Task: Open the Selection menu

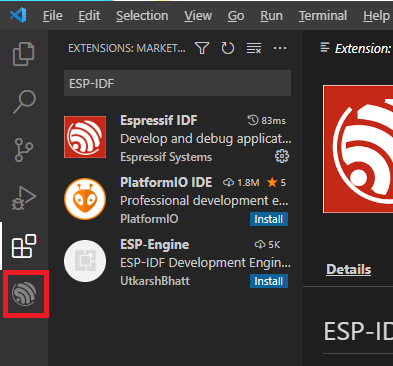Action: tap(142, 16)
